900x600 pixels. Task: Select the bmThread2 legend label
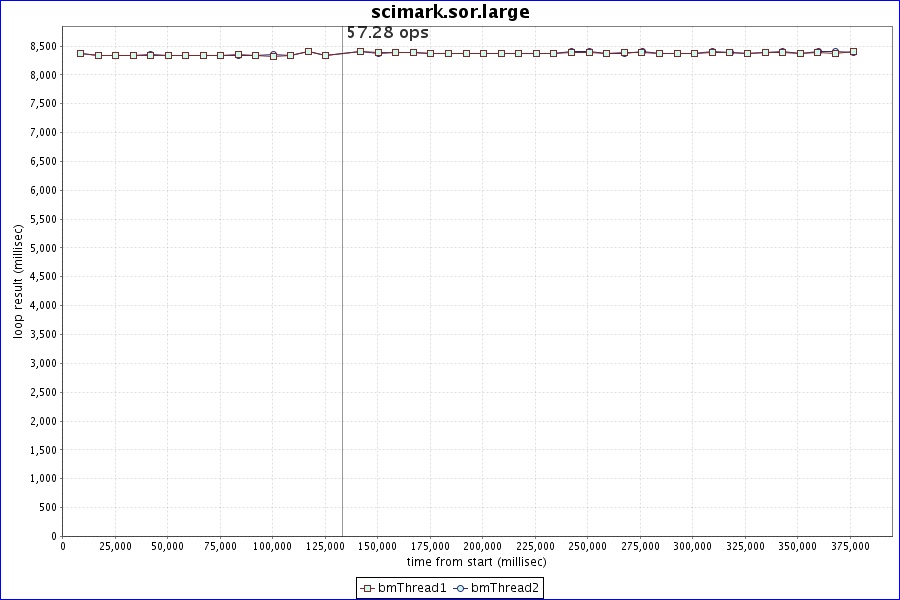505,588
